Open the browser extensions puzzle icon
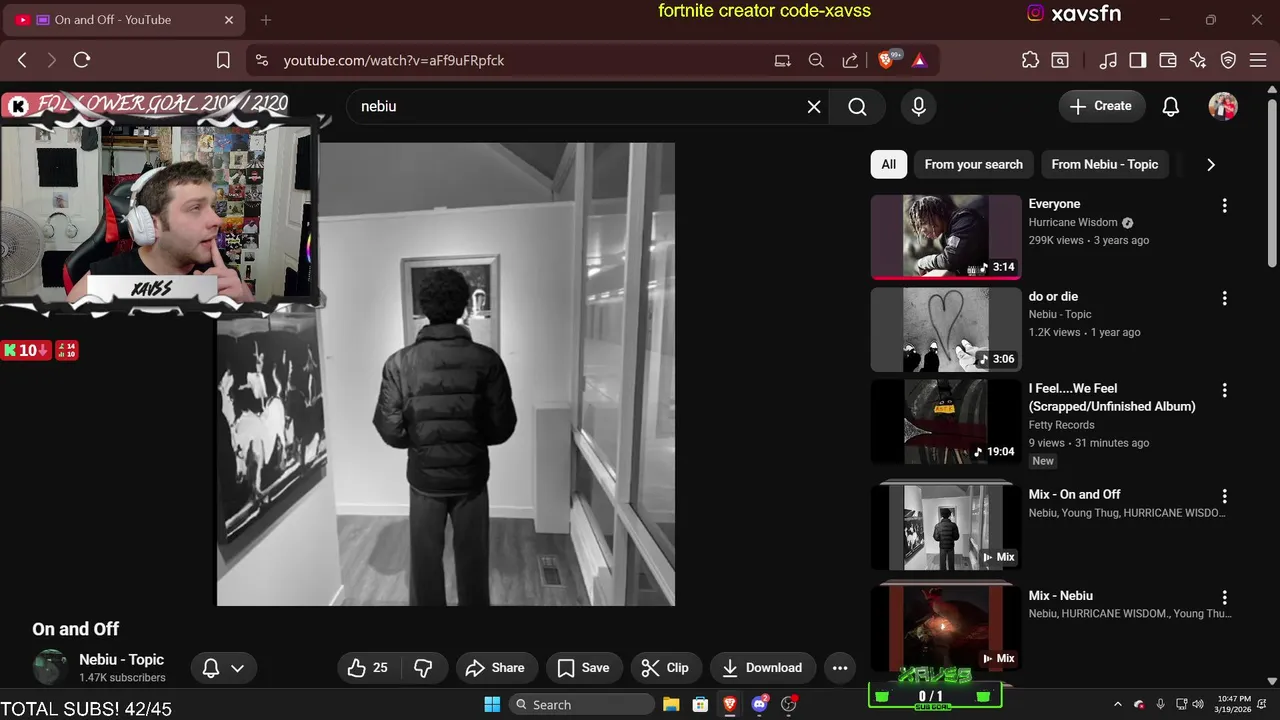This screenshot has width=1280, height=720. tap(1030, 60)
